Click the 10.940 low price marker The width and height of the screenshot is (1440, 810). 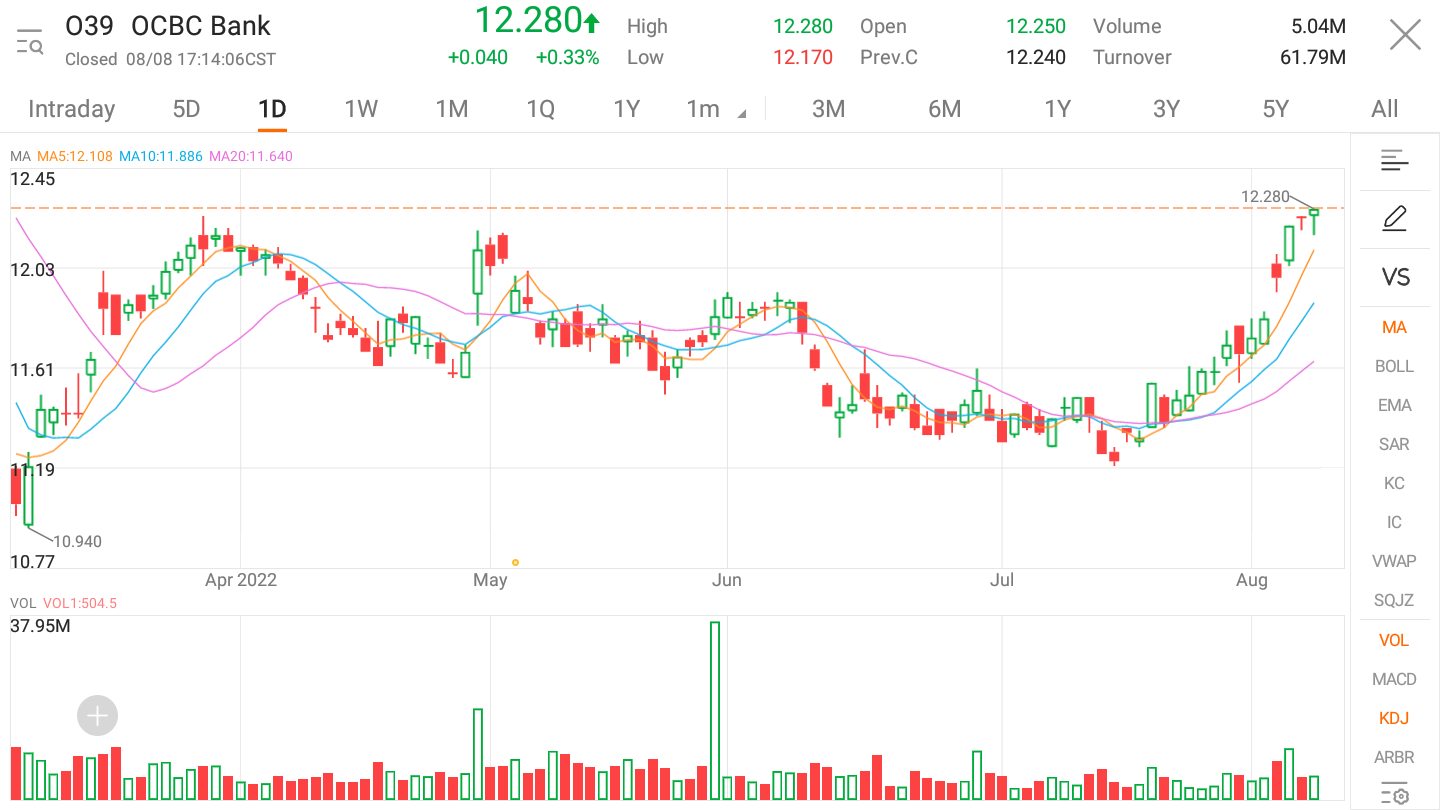(77, 542)
